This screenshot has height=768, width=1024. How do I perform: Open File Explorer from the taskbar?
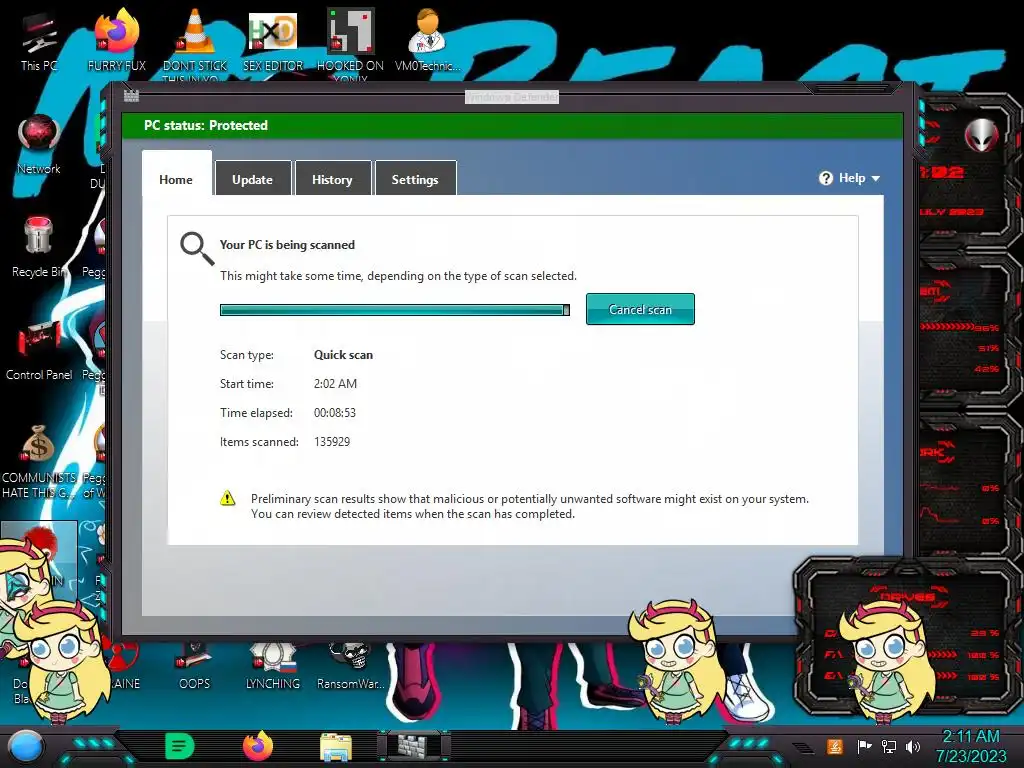[336, 748]
